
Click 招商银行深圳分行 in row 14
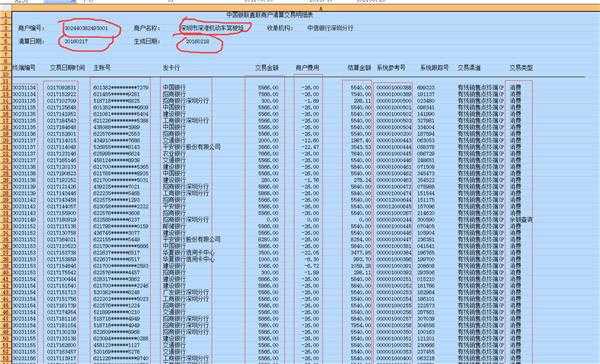(186, 101)
